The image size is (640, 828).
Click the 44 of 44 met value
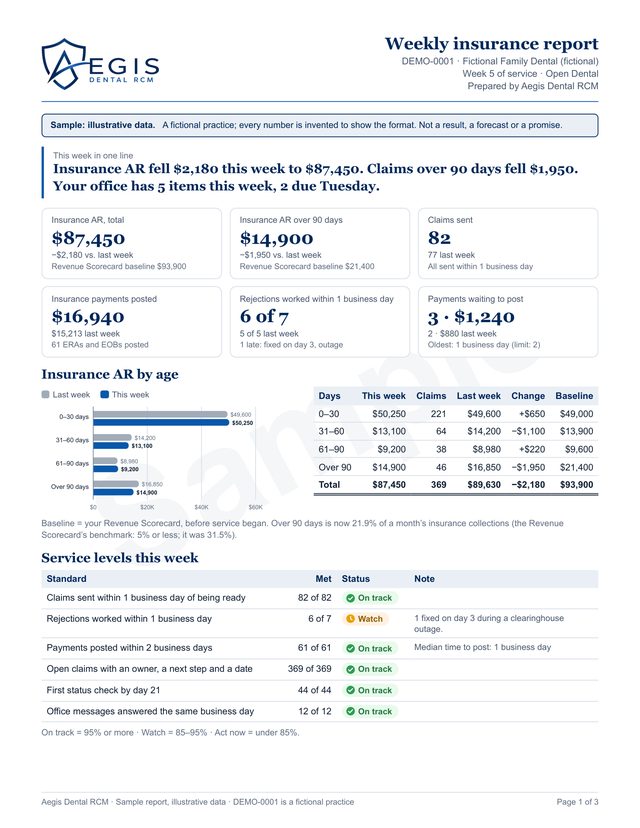click(x=315, y=690)
